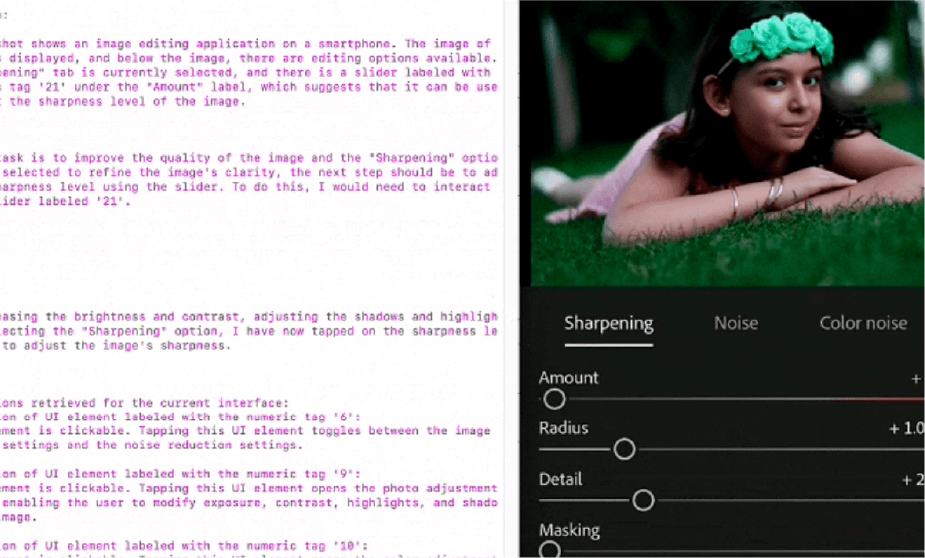Open the Color noise tab
925x558 pixels.
click(862, 323)
